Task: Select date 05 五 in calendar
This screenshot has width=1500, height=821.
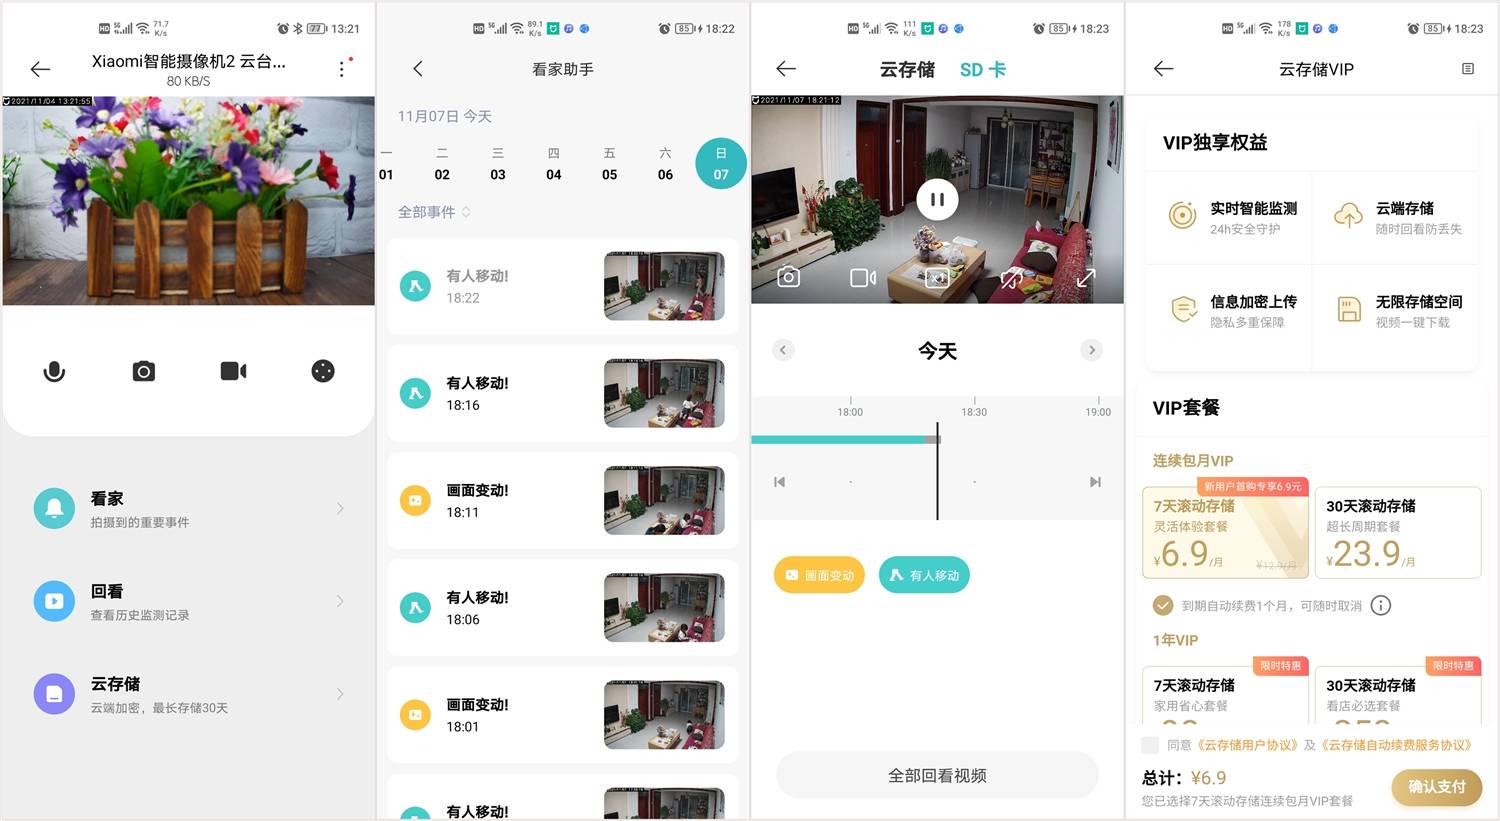Action: point(609,163)
